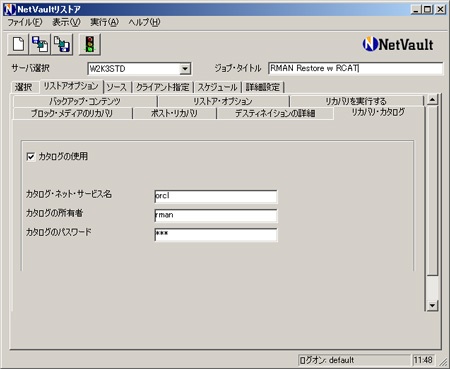Click the traffic light submit icon
The height and width of the screenshot is (369, 450).
tap(90, 44)
